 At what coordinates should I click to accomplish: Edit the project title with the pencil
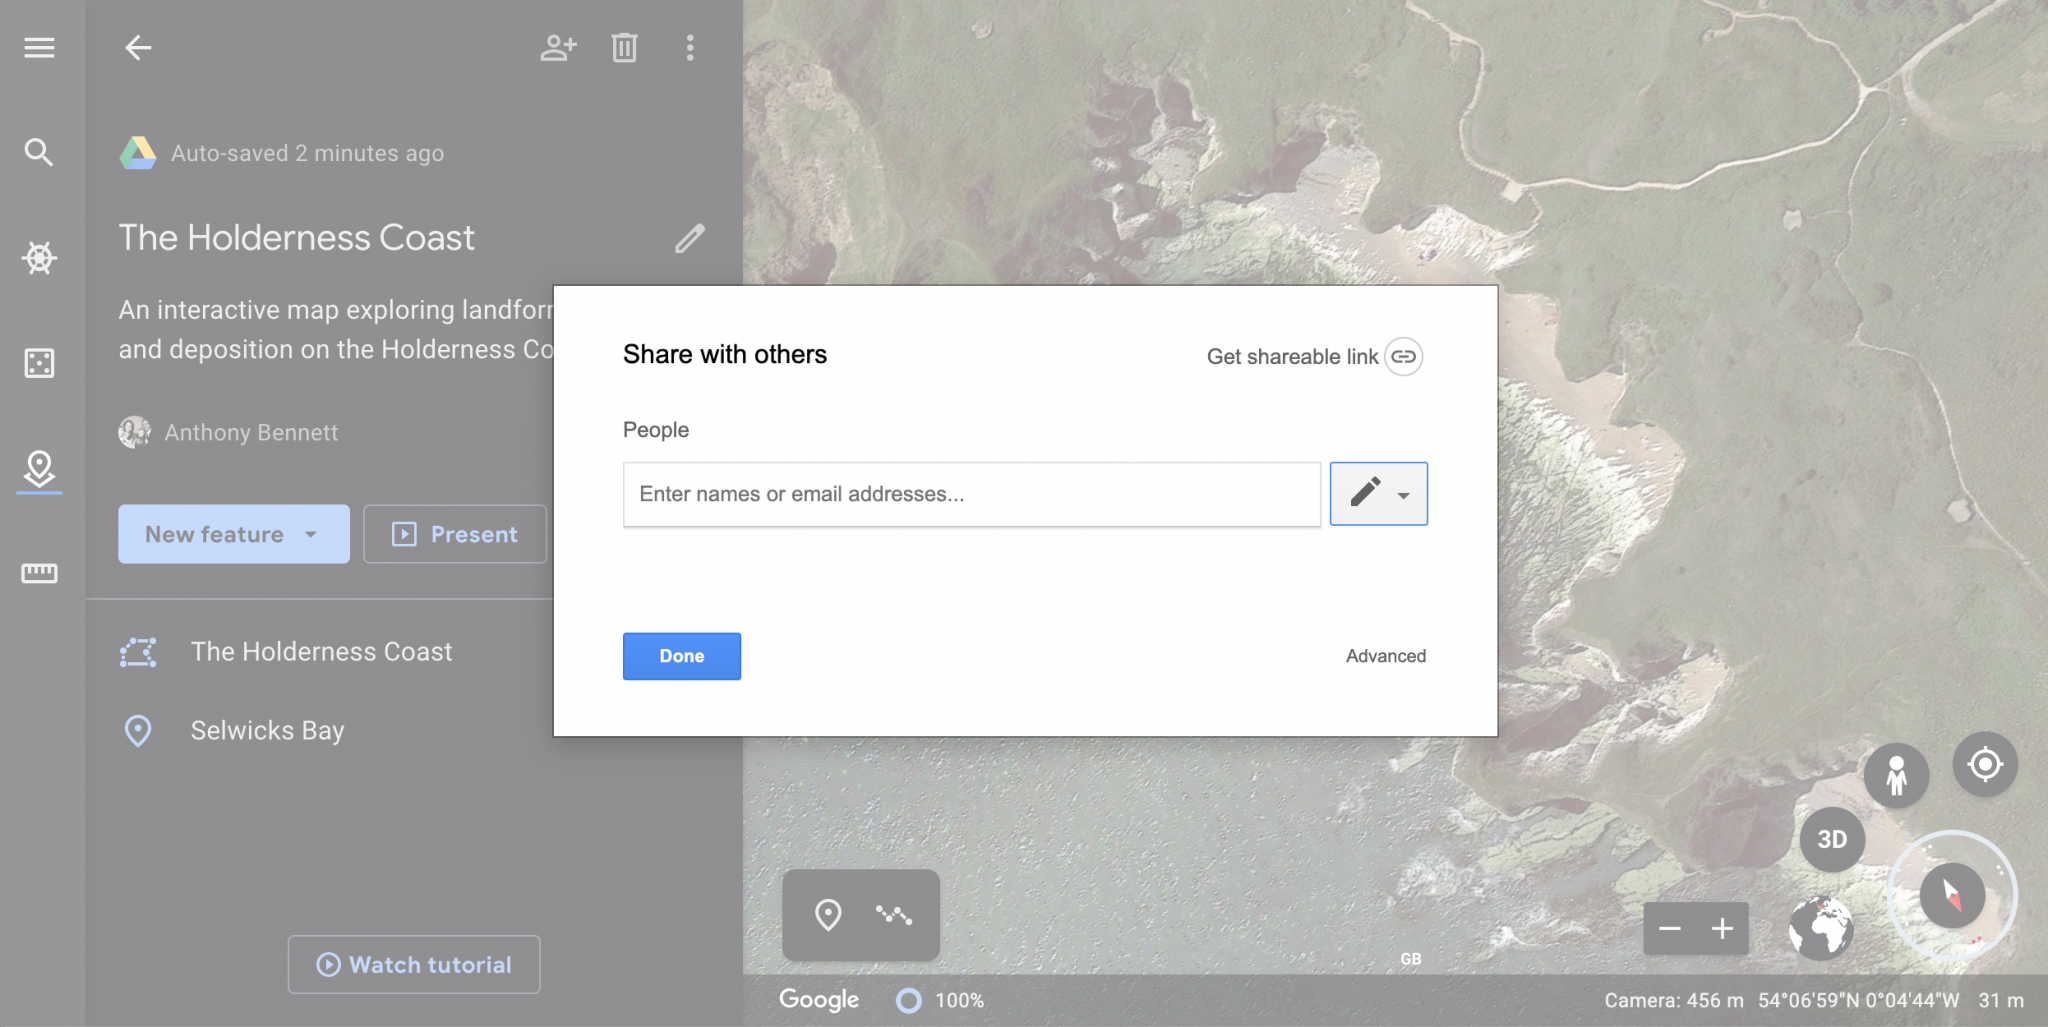click(x=689, y=238)
